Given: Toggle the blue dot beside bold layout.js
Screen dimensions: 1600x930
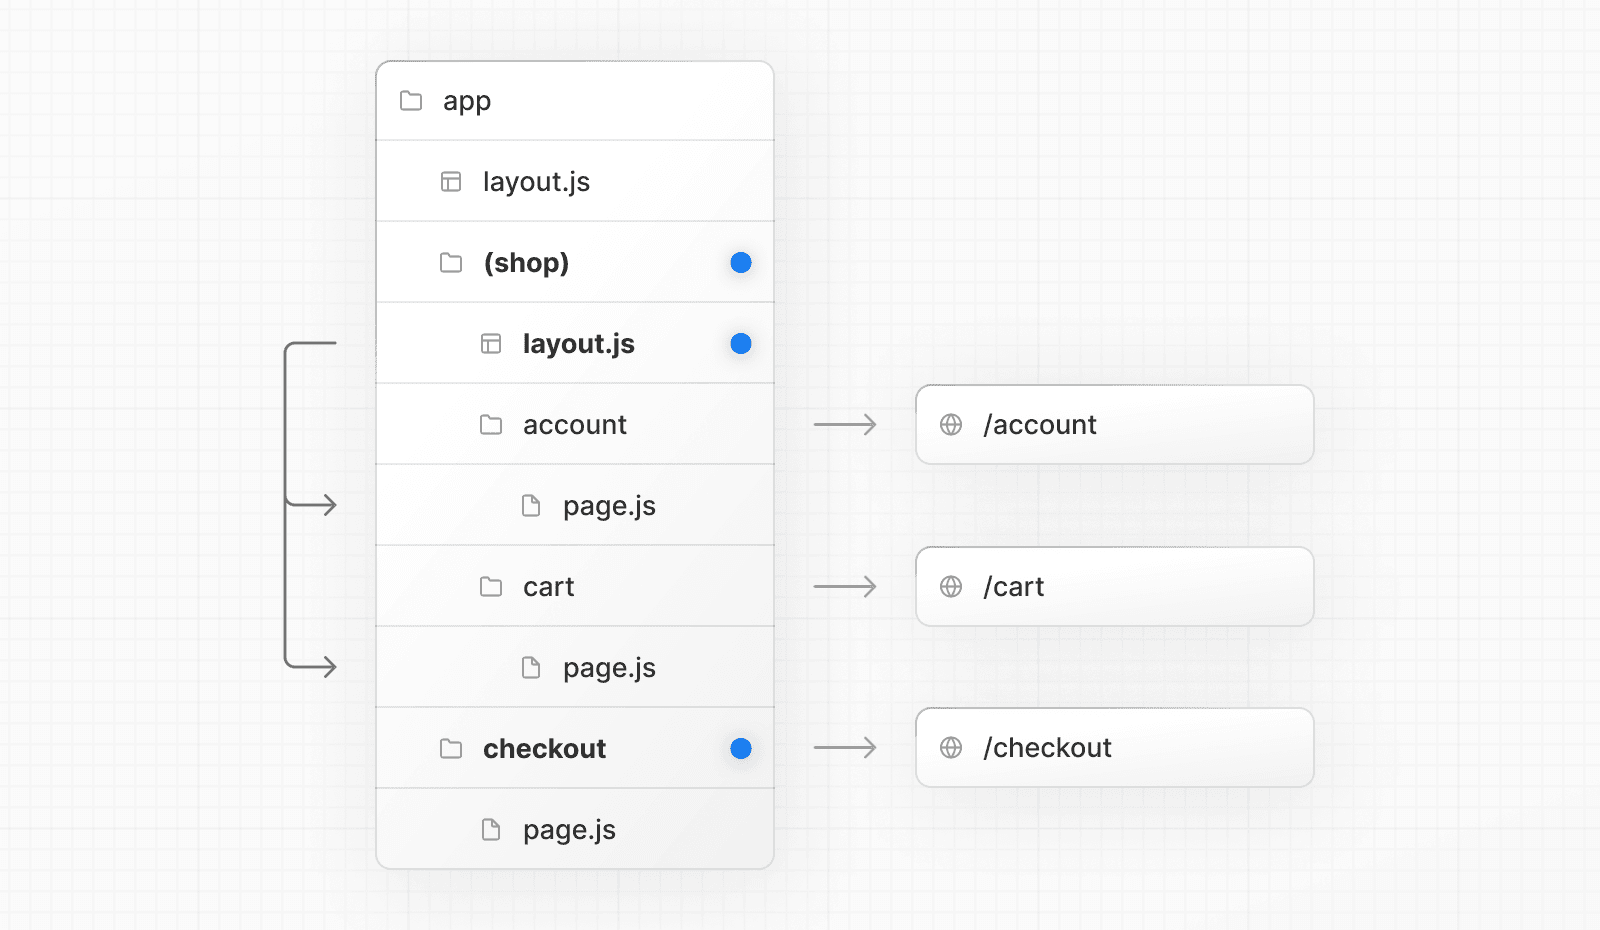Looking at the screenshot, I should click(x=740, y=343).
